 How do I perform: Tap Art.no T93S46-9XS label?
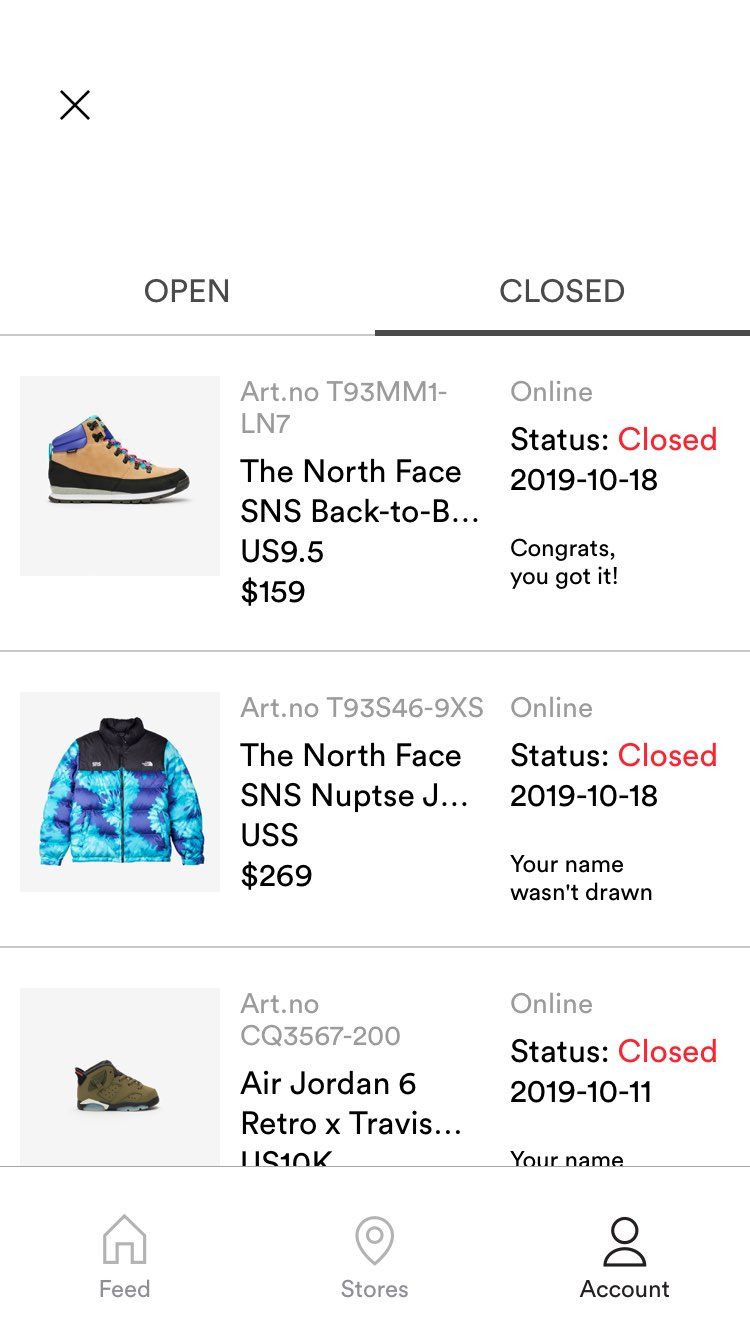[362, 708]
